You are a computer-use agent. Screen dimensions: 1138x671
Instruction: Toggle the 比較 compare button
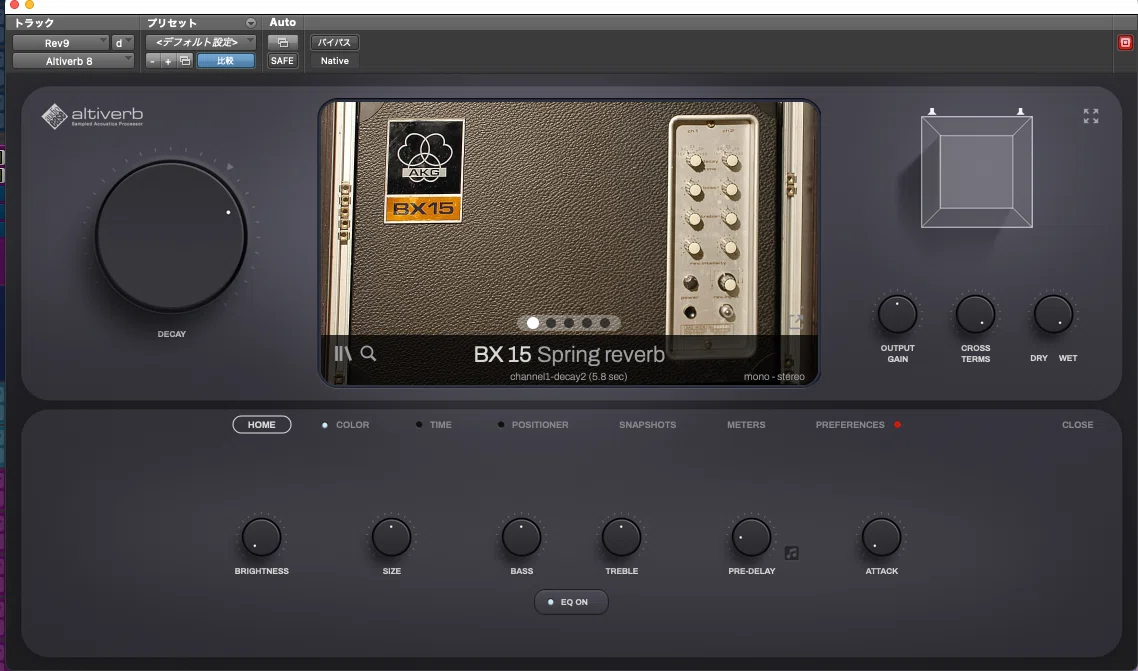[x=226, y=61]
